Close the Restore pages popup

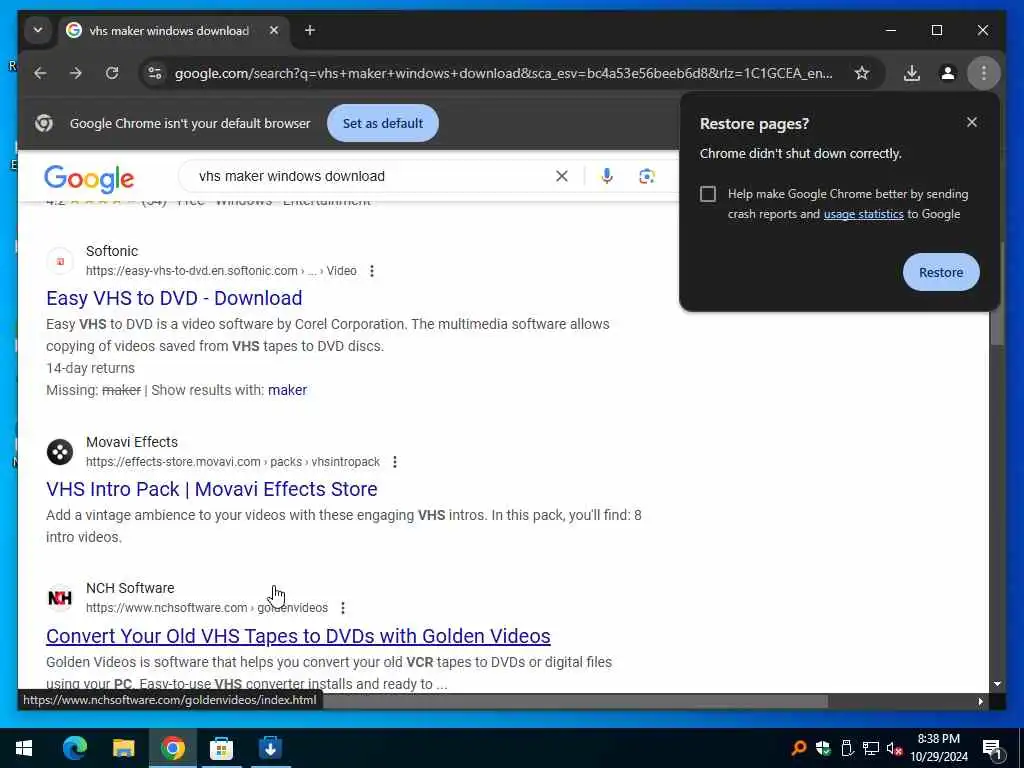point(972,122)
